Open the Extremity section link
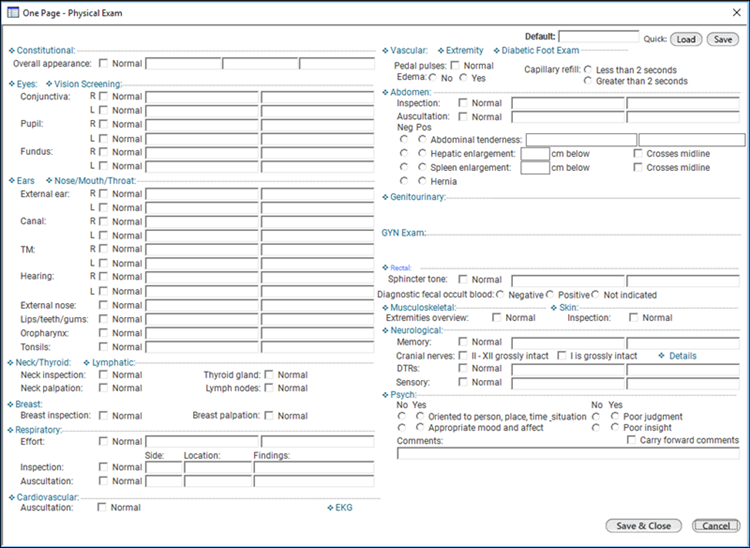 click(x=464, y=50)
